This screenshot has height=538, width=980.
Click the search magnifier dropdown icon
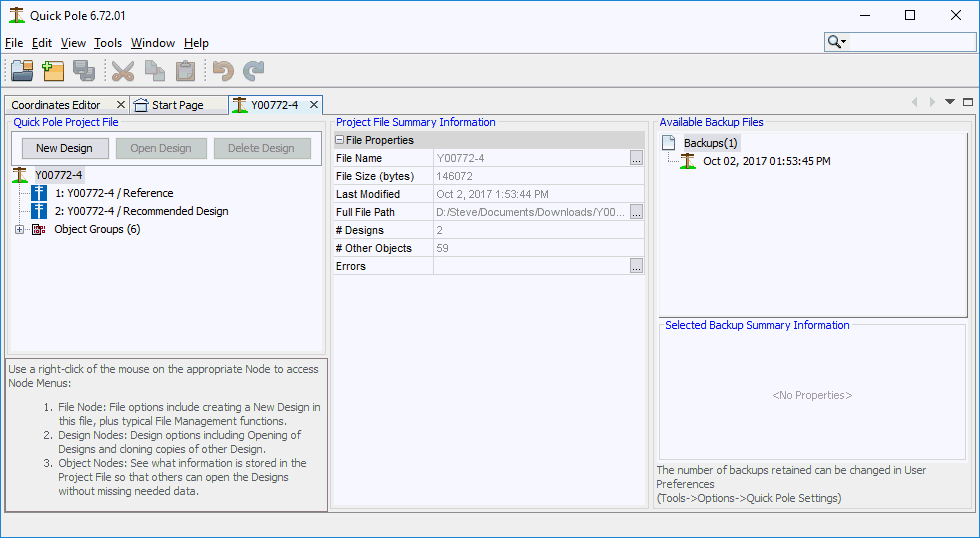pyautogui.click(x=837, y=42)
